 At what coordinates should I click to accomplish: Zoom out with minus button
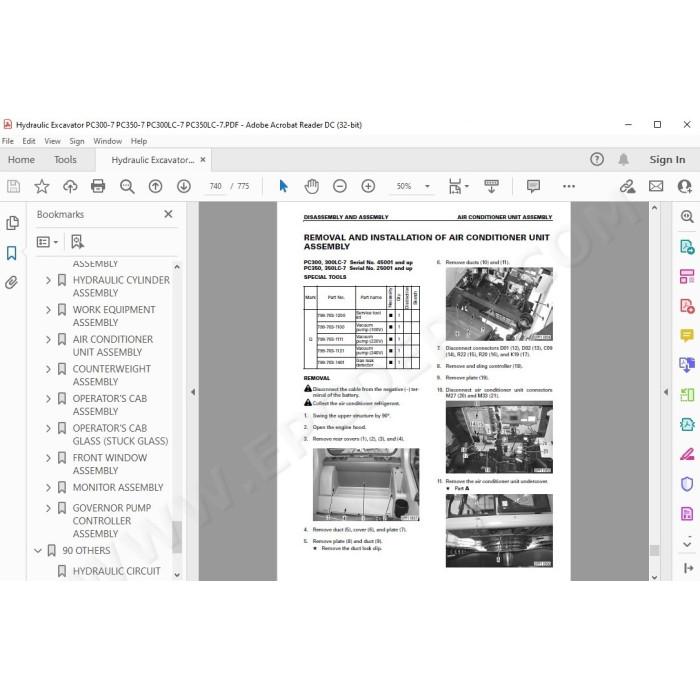coord(340,186)
